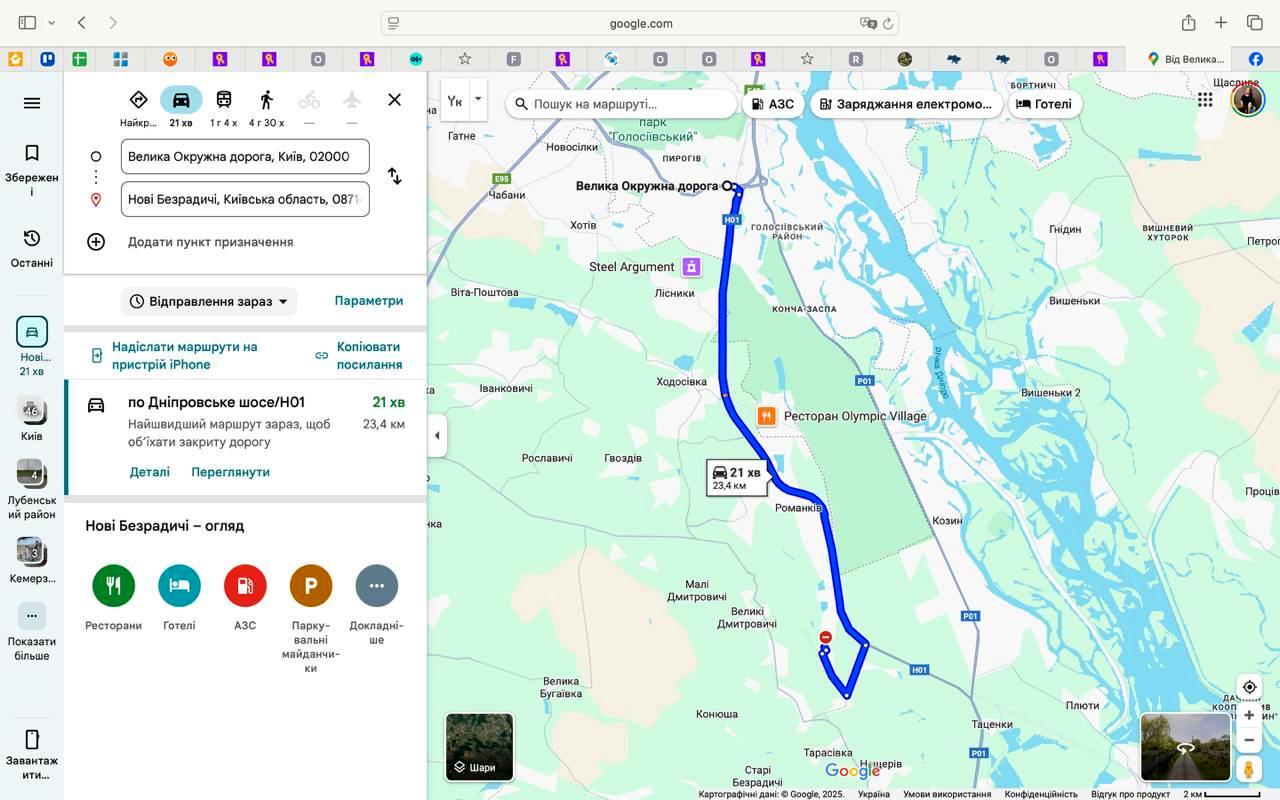Click the Деталі route details link
The width and height of the screenshot is (1280, 800).
[x=149, y=472]
